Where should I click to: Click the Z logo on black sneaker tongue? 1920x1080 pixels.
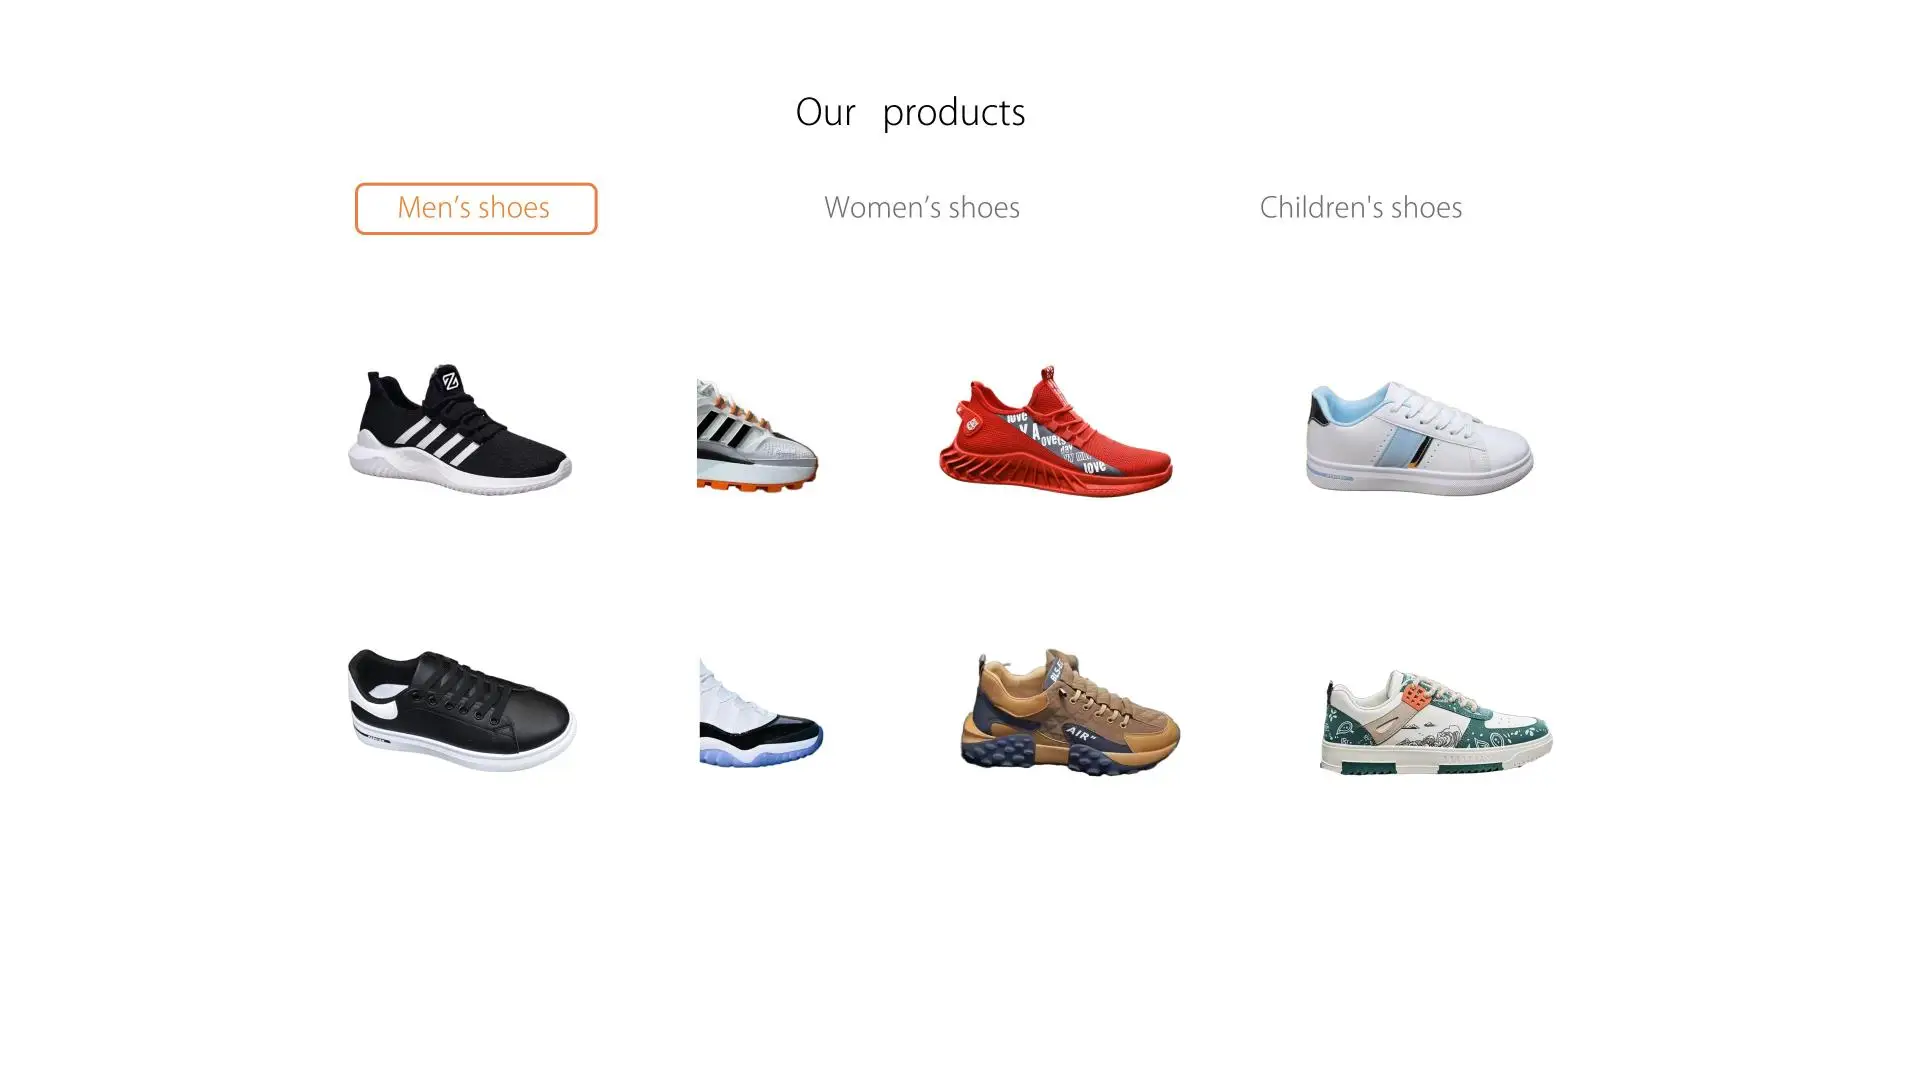[450, 380]
